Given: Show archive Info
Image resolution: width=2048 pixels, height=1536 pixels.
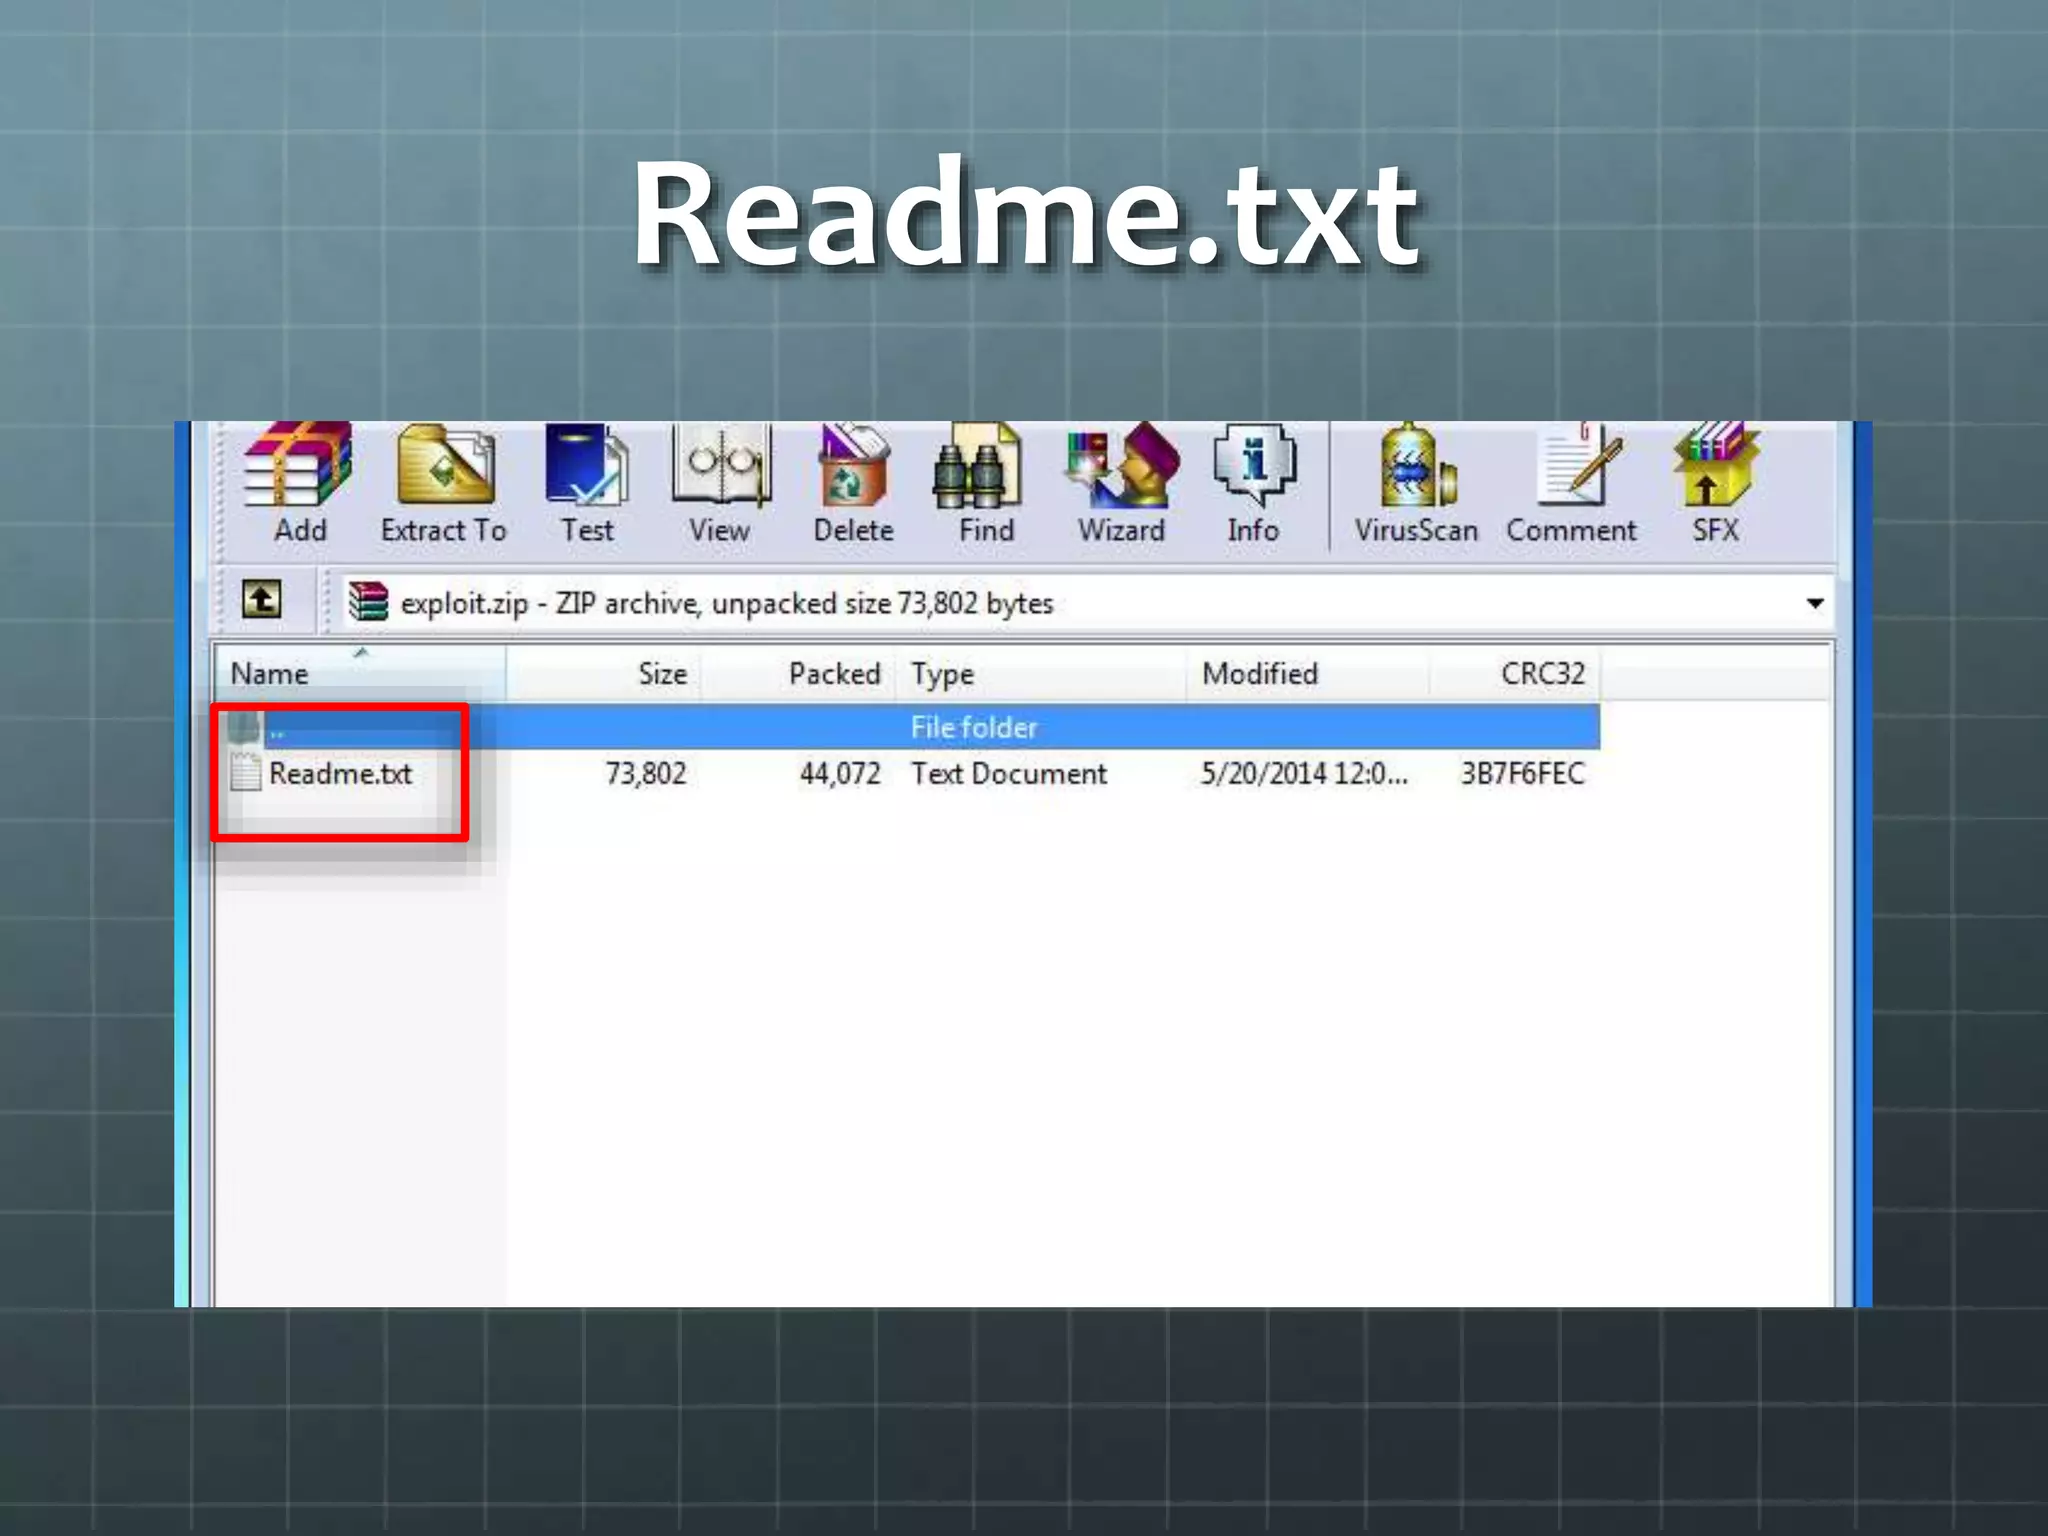Looking at the screenshot, I should [1253, 484].
